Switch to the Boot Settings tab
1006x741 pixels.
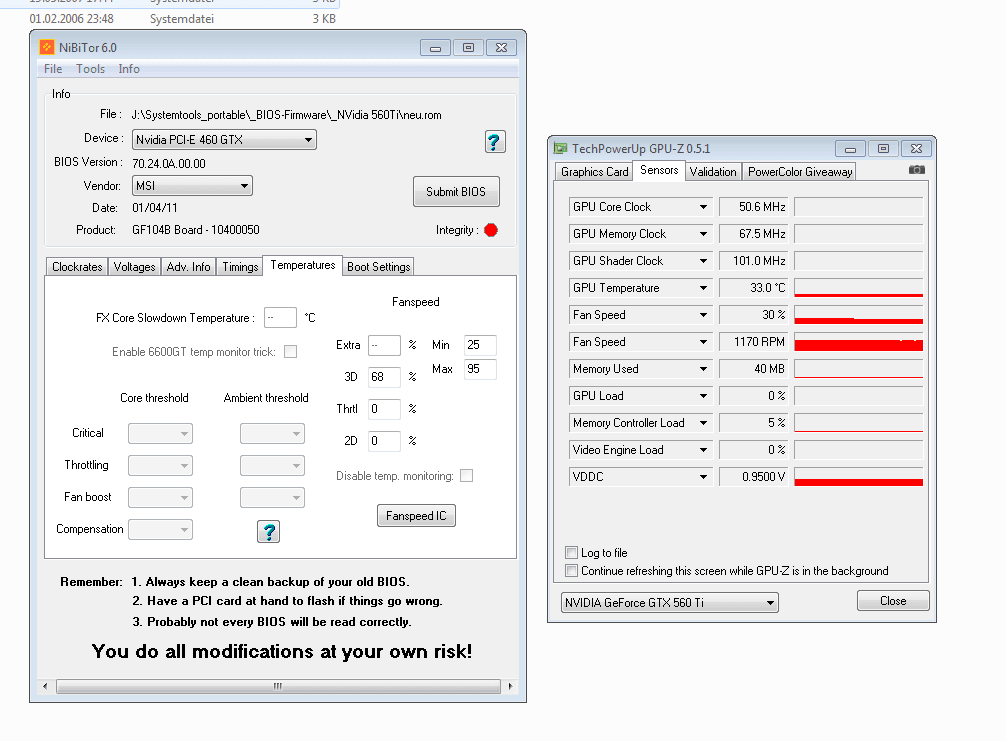click(x=379, y=266)
